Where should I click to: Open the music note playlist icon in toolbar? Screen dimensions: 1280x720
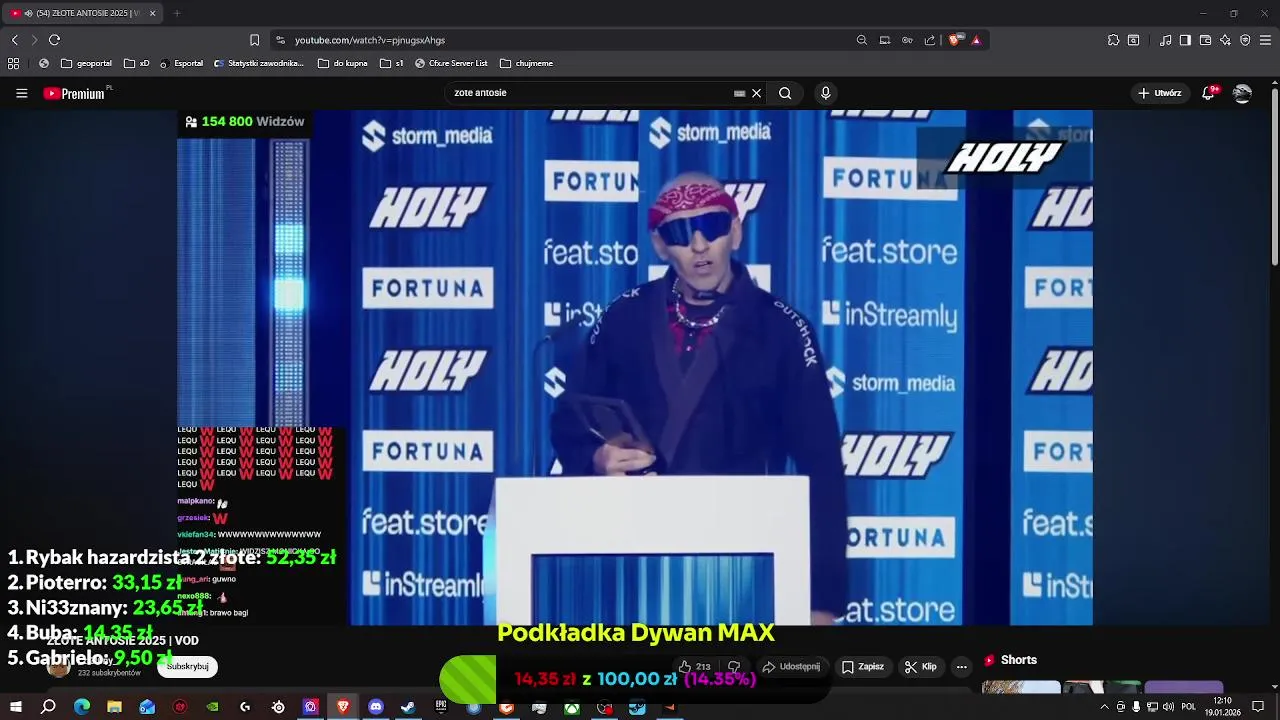[1166, 40]
